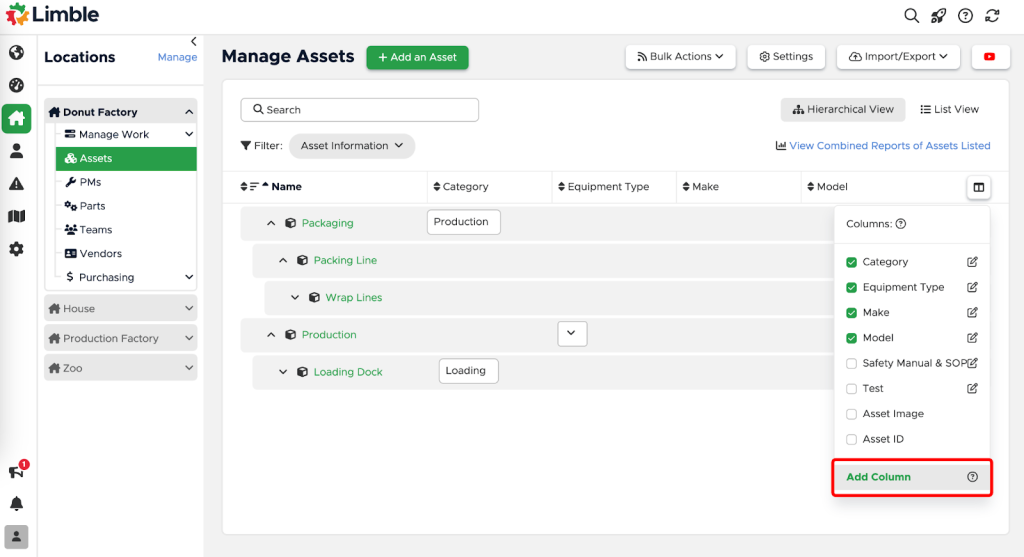This screenshot has width=1024, height=557.
Task: Open the notifications bell icon
Action: tap(16, 503)
